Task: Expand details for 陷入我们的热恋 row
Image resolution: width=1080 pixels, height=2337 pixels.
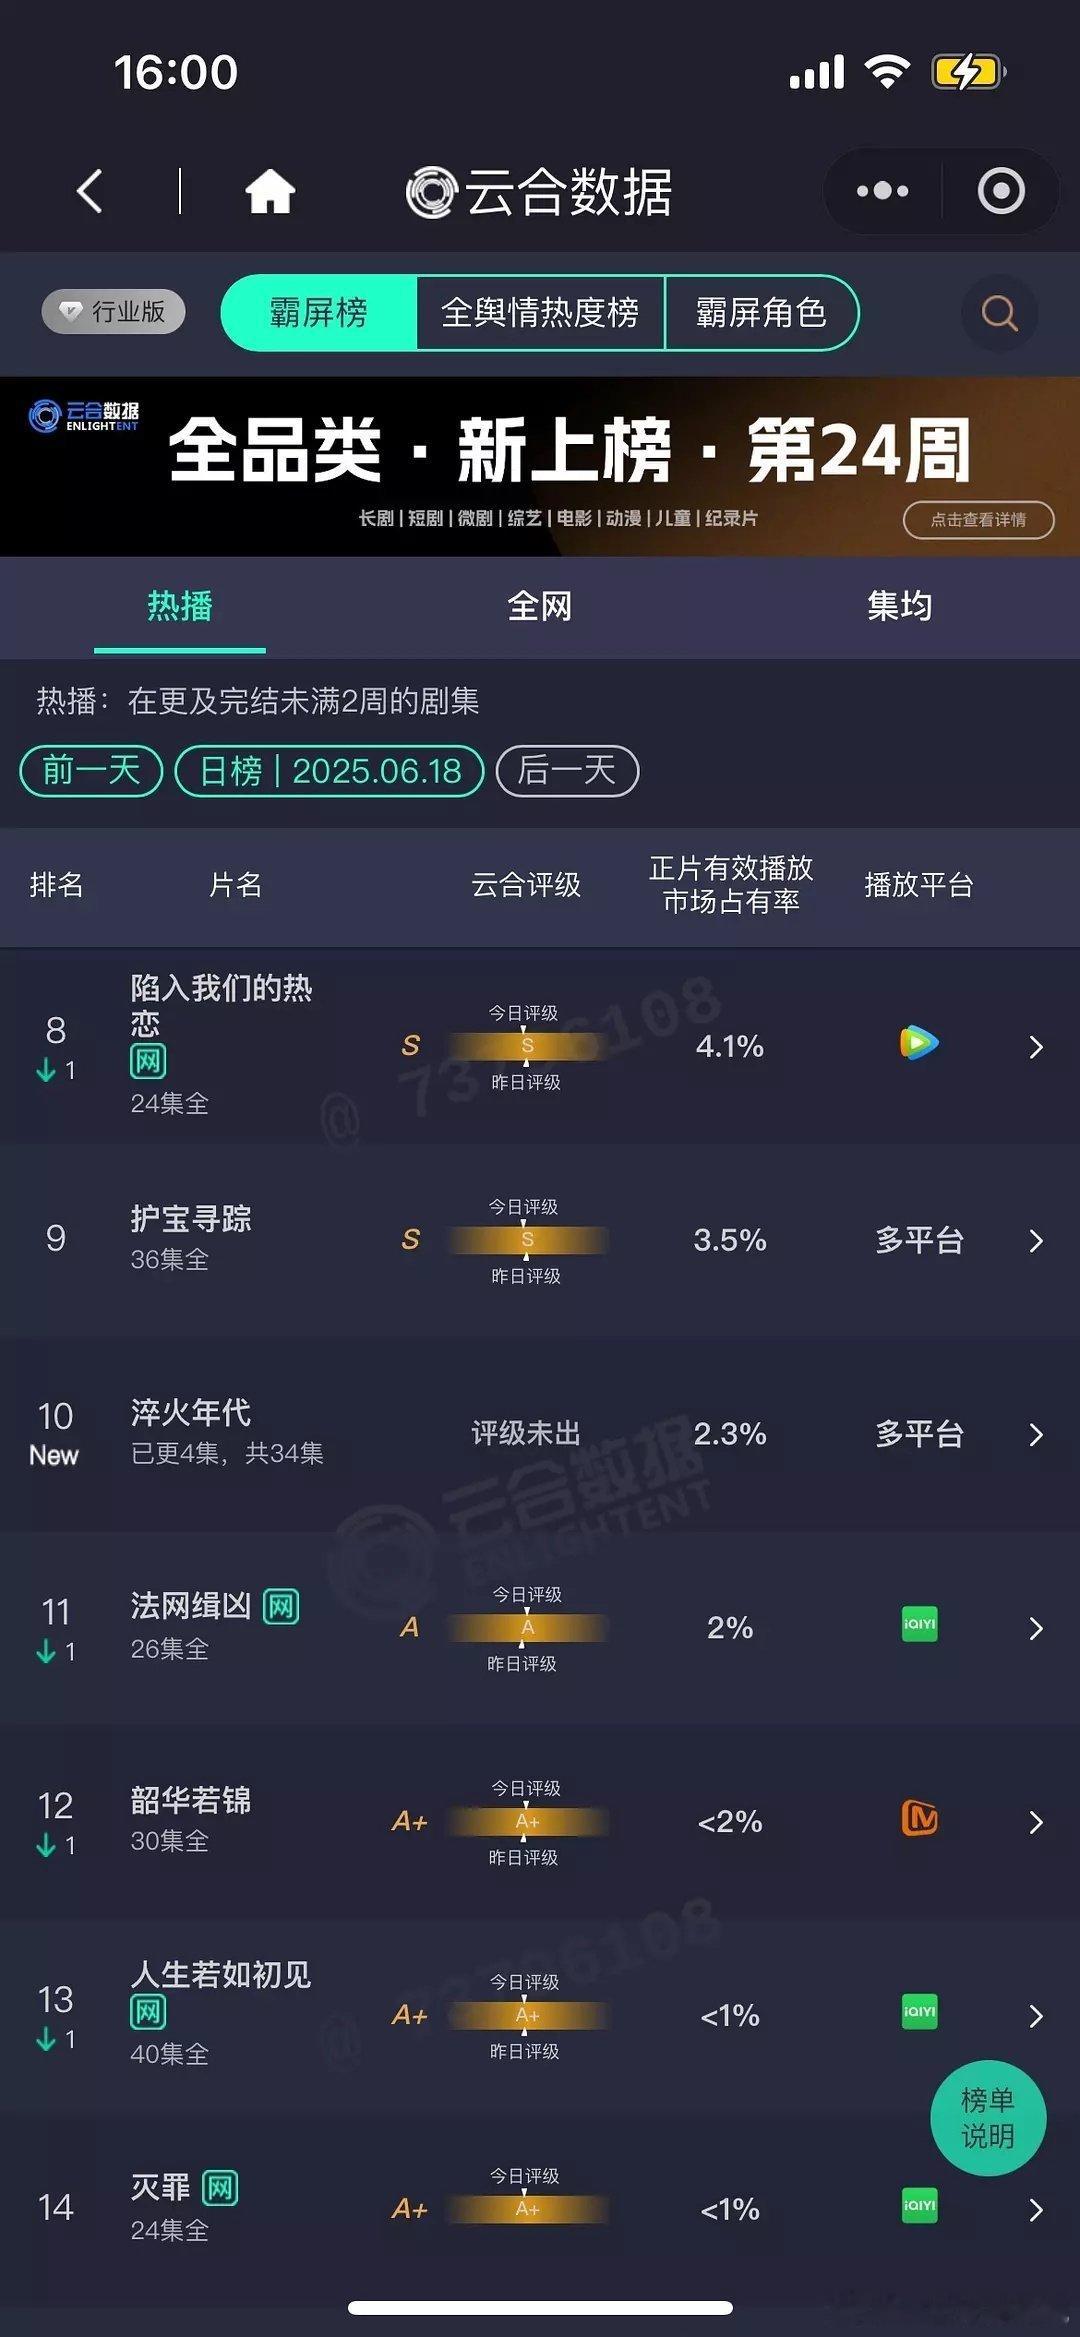Action: click(x=1036, y=1046)
